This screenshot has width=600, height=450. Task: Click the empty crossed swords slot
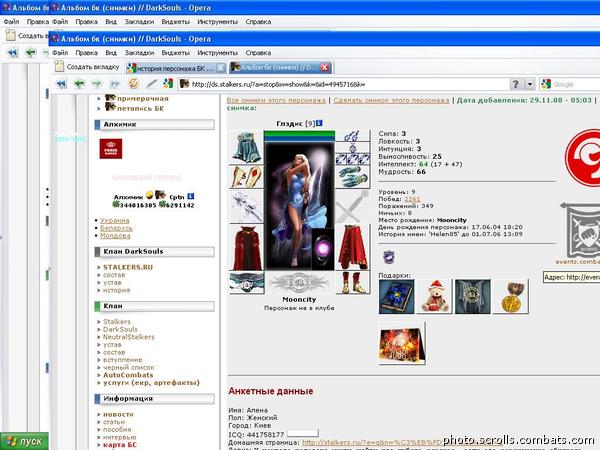[353, 207]
